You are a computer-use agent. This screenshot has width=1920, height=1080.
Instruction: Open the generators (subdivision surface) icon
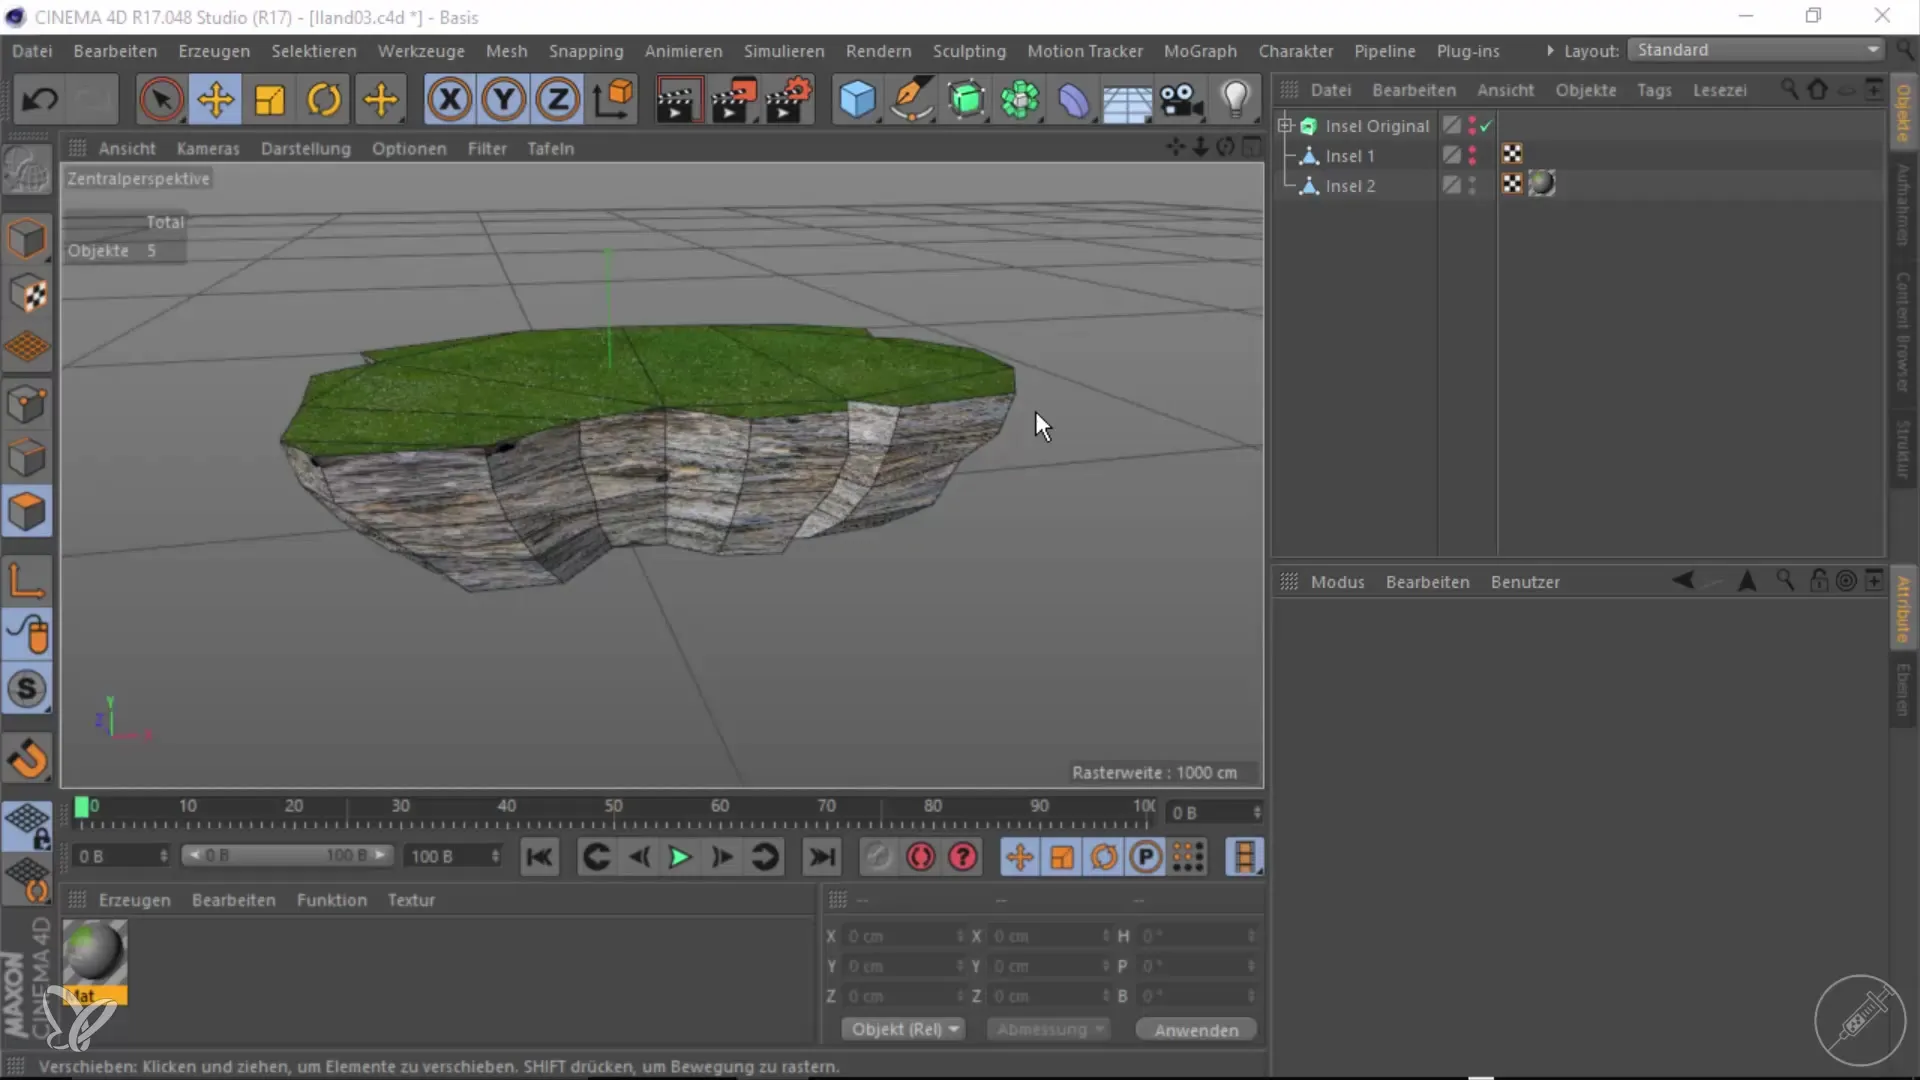[x=965, y=99]
